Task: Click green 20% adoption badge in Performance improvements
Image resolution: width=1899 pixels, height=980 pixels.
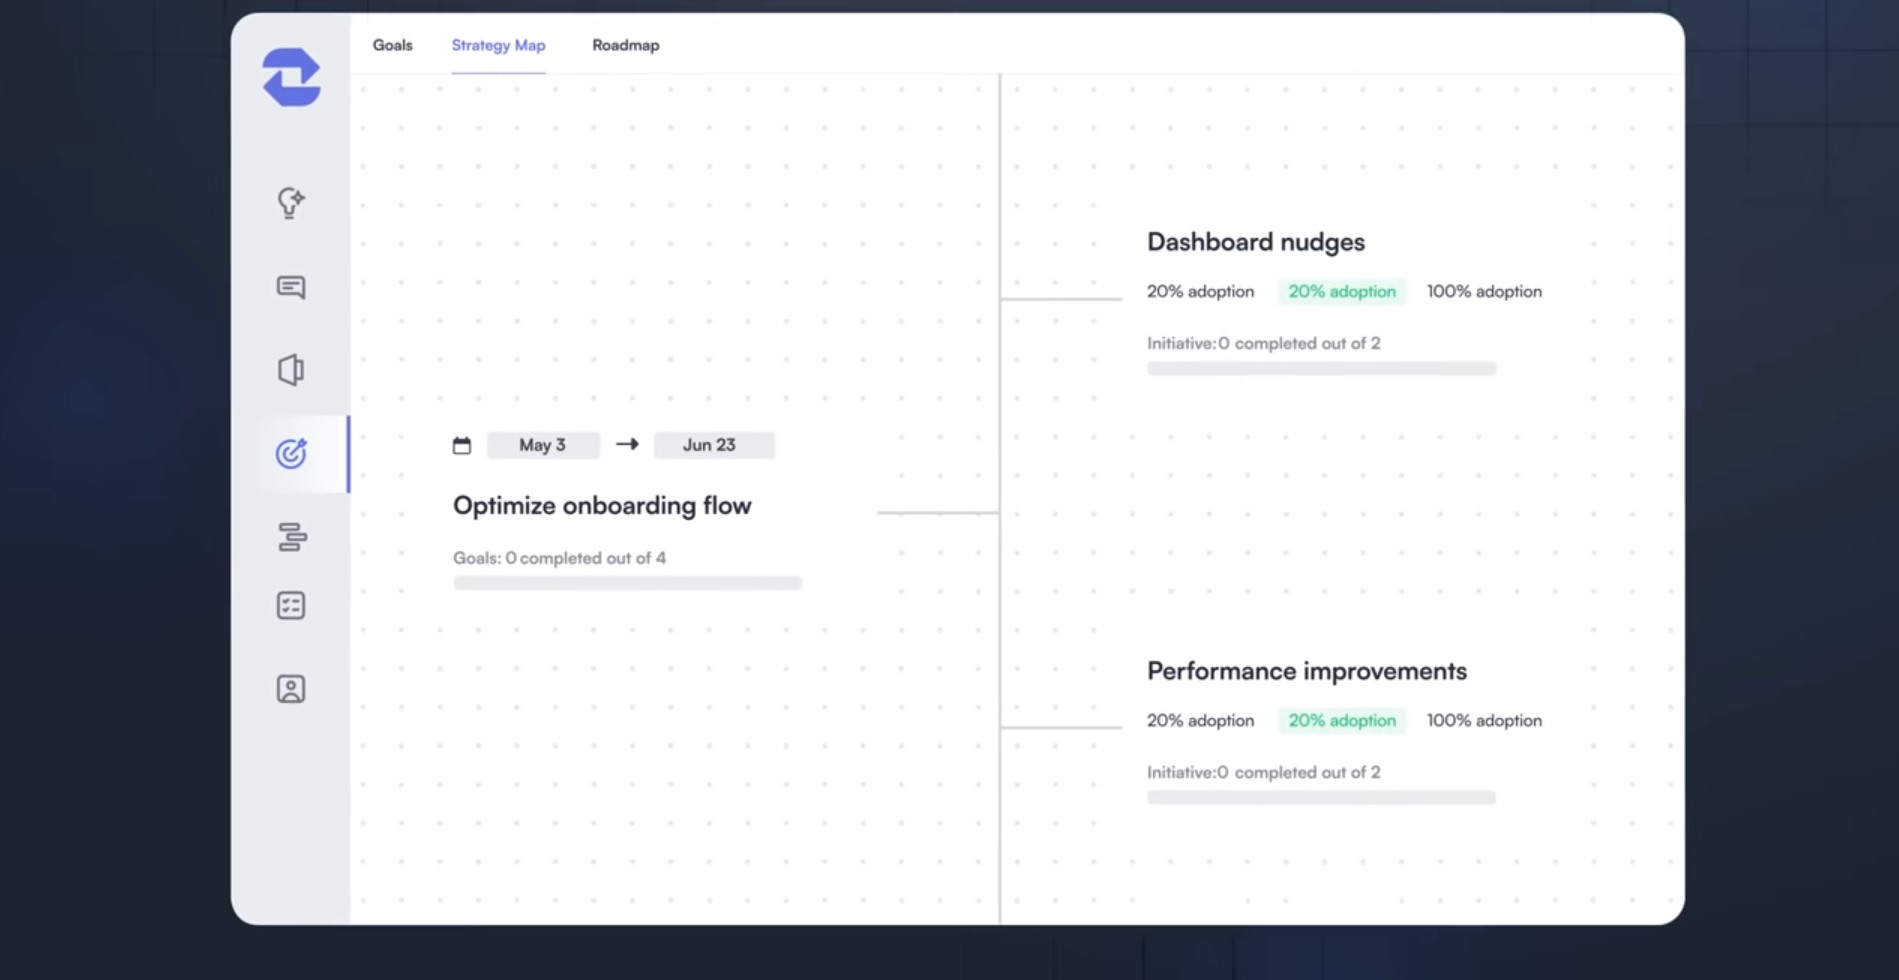Action: point(1342,721)
